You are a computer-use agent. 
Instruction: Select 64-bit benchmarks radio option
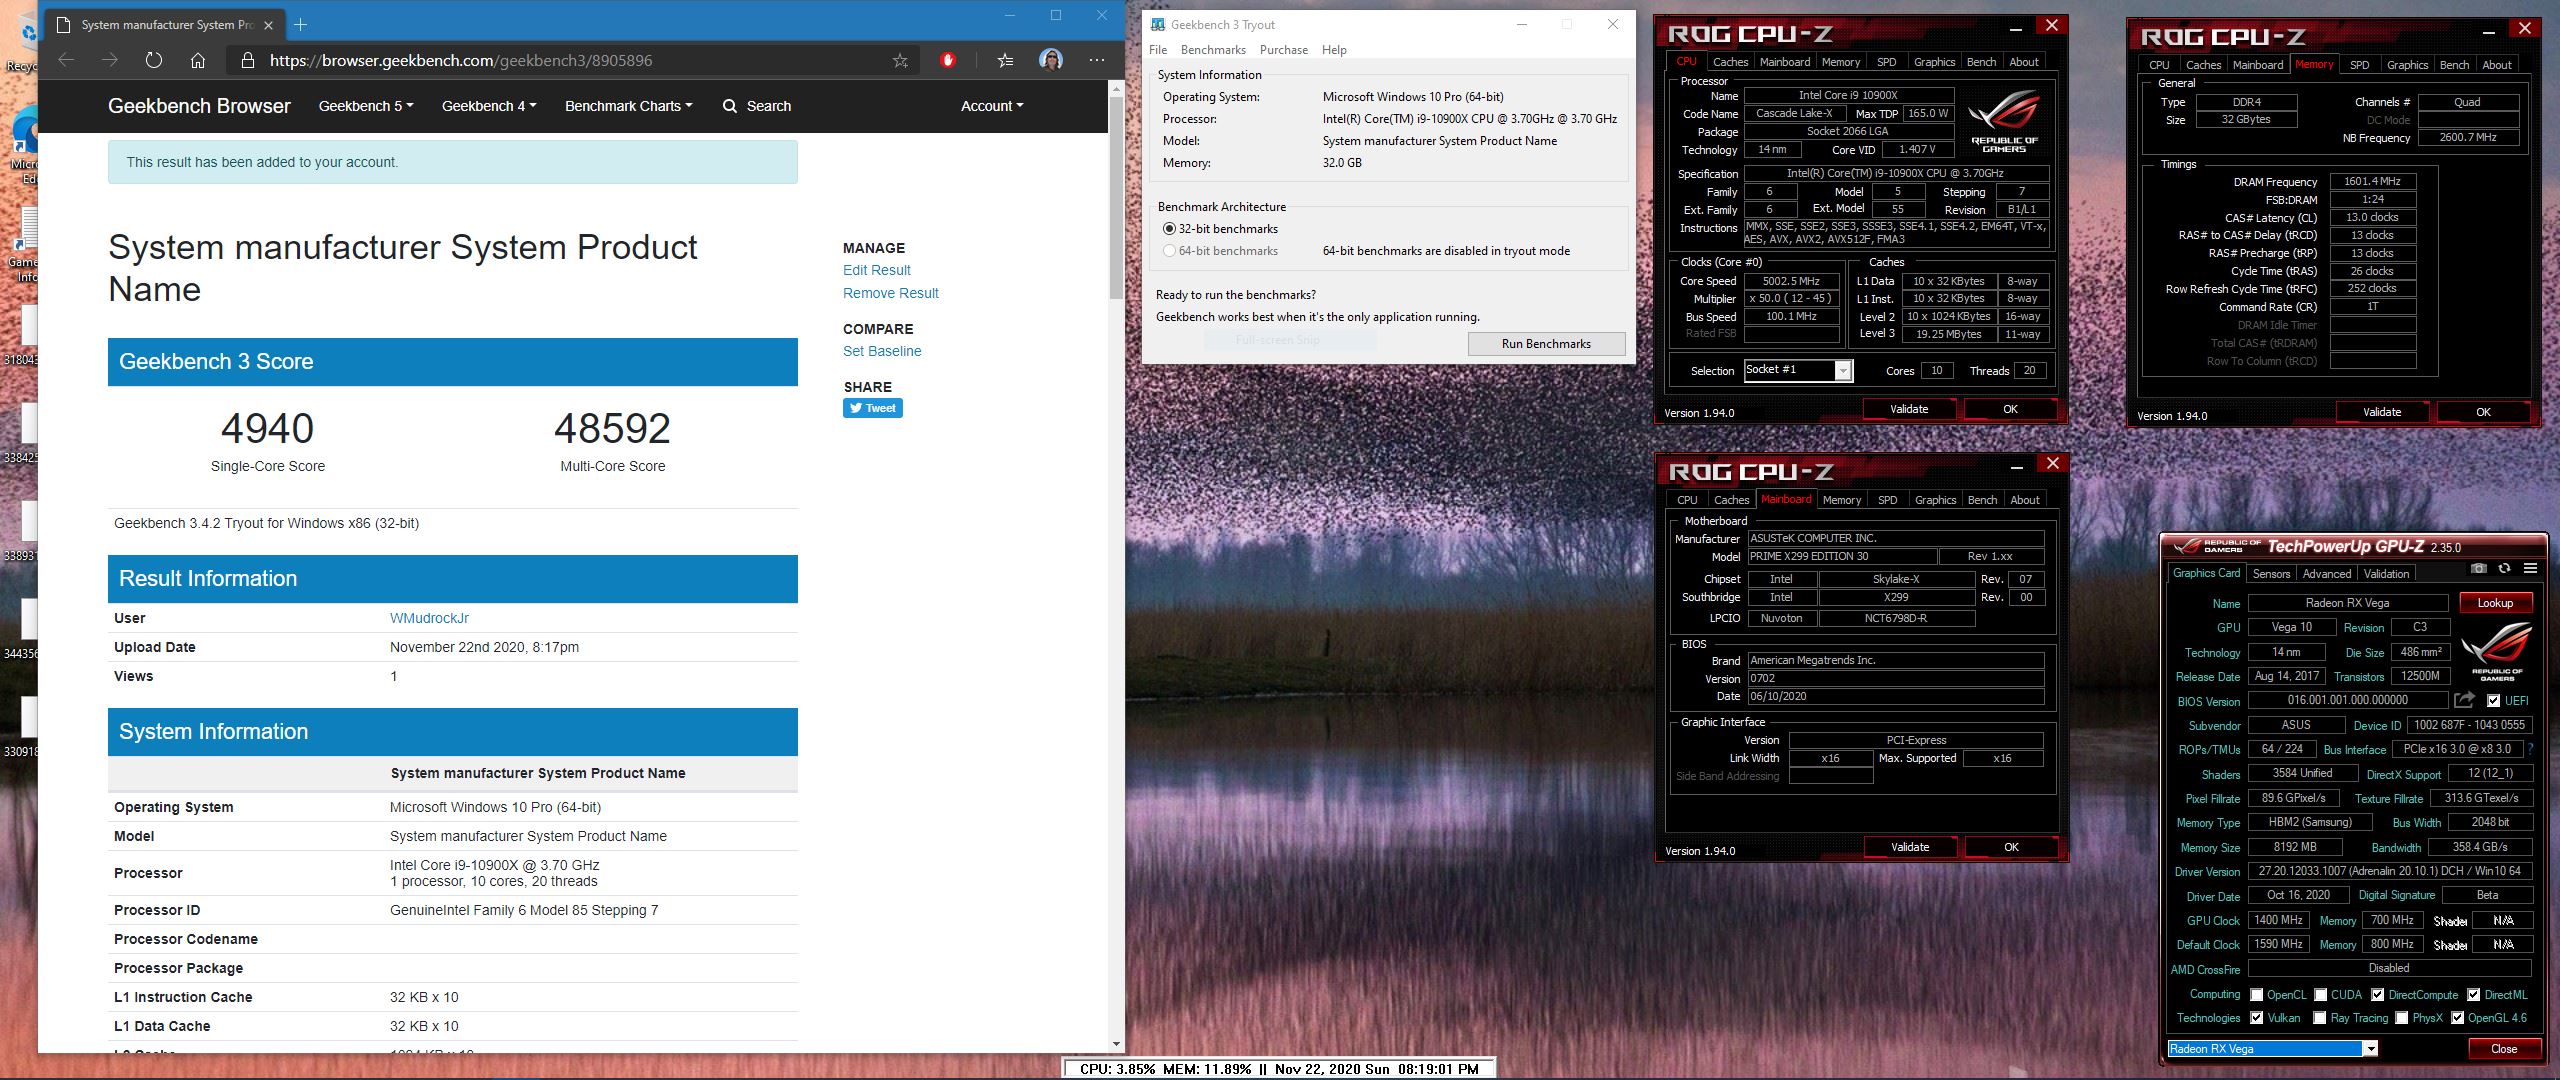click(1169, 251)
